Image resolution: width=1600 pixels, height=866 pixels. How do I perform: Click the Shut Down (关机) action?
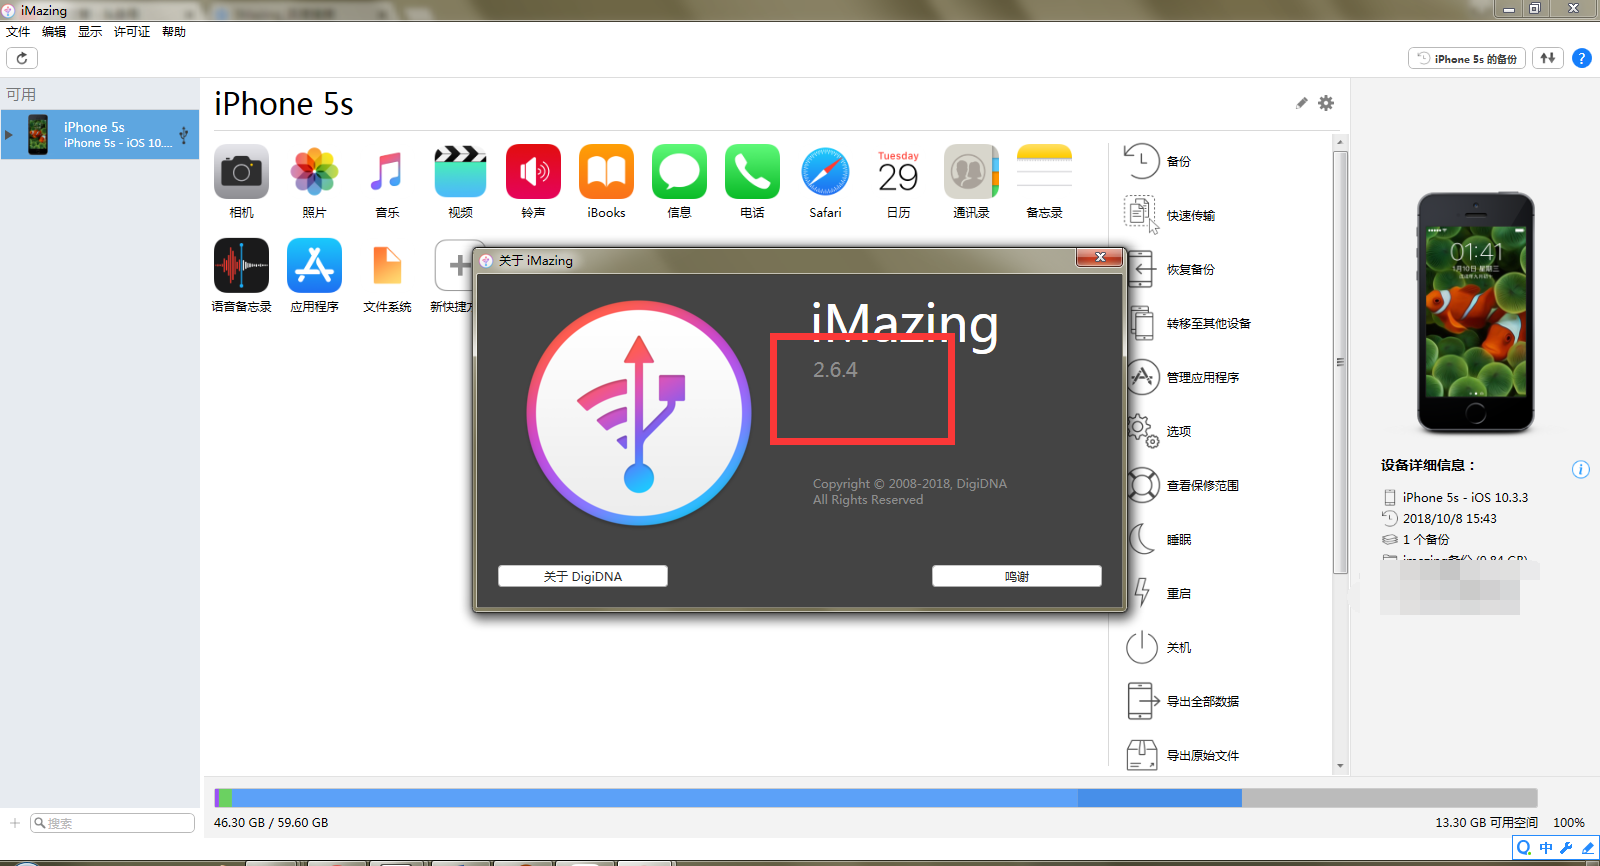click(x=1158, y=647)
